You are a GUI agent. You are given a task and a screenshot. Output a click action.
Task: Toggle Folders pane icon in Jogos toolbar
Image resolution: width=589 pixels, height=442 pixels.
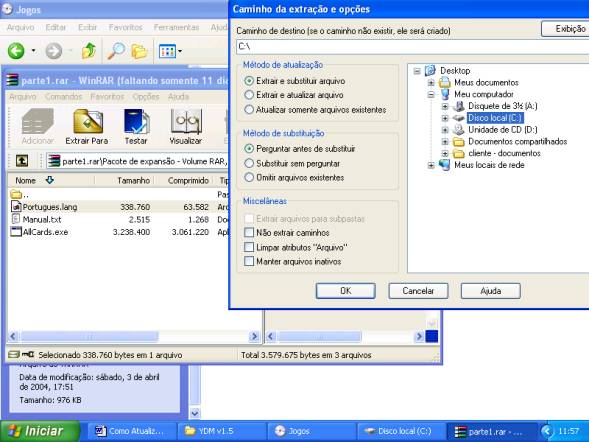coord(139,51)
